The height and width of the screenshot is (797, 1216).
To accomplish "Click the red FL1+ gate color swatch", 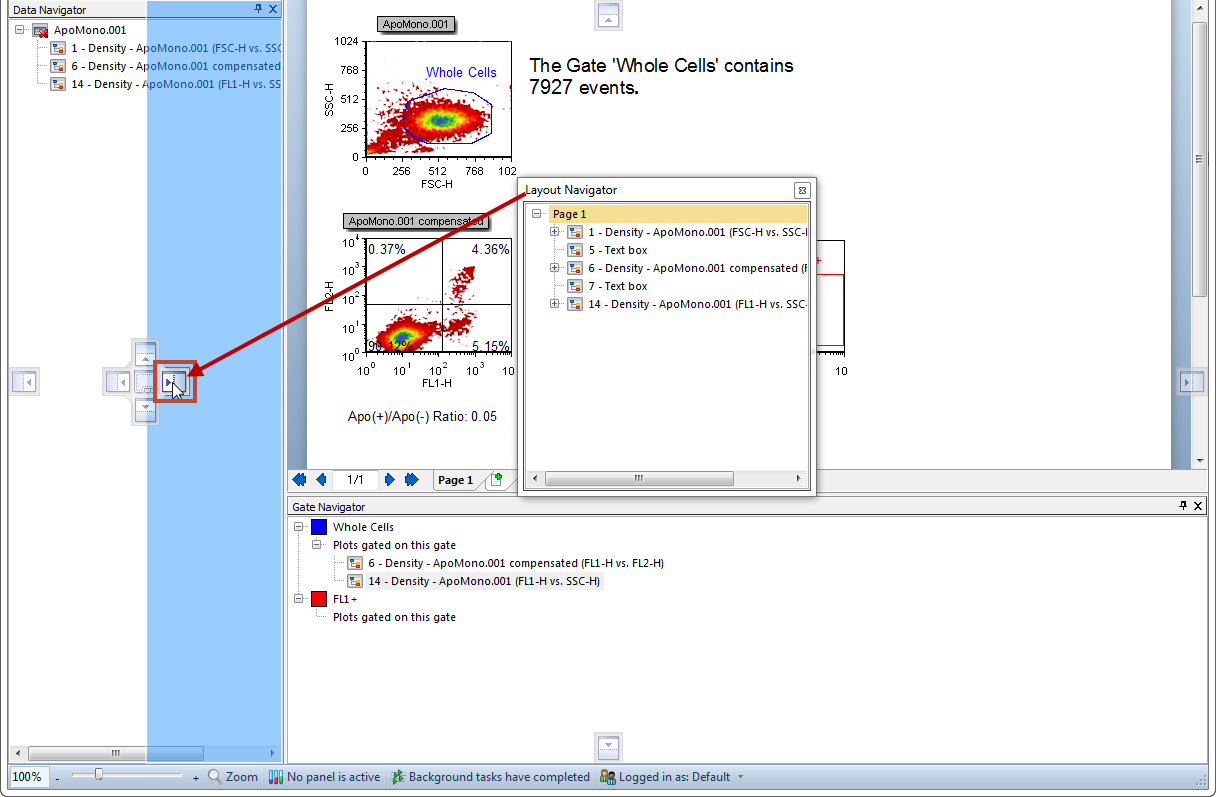I will (319, 599).
